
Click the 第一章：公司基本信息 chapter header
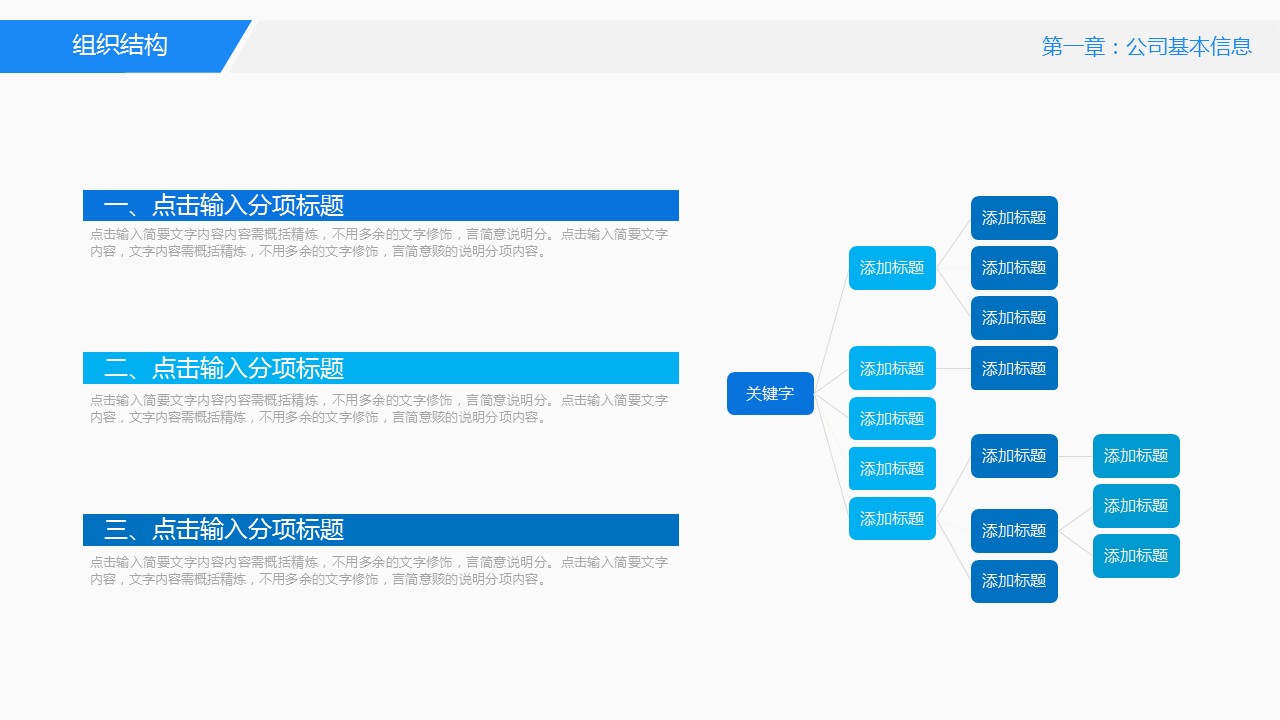pyautogui.click(x=1146, y=47)
